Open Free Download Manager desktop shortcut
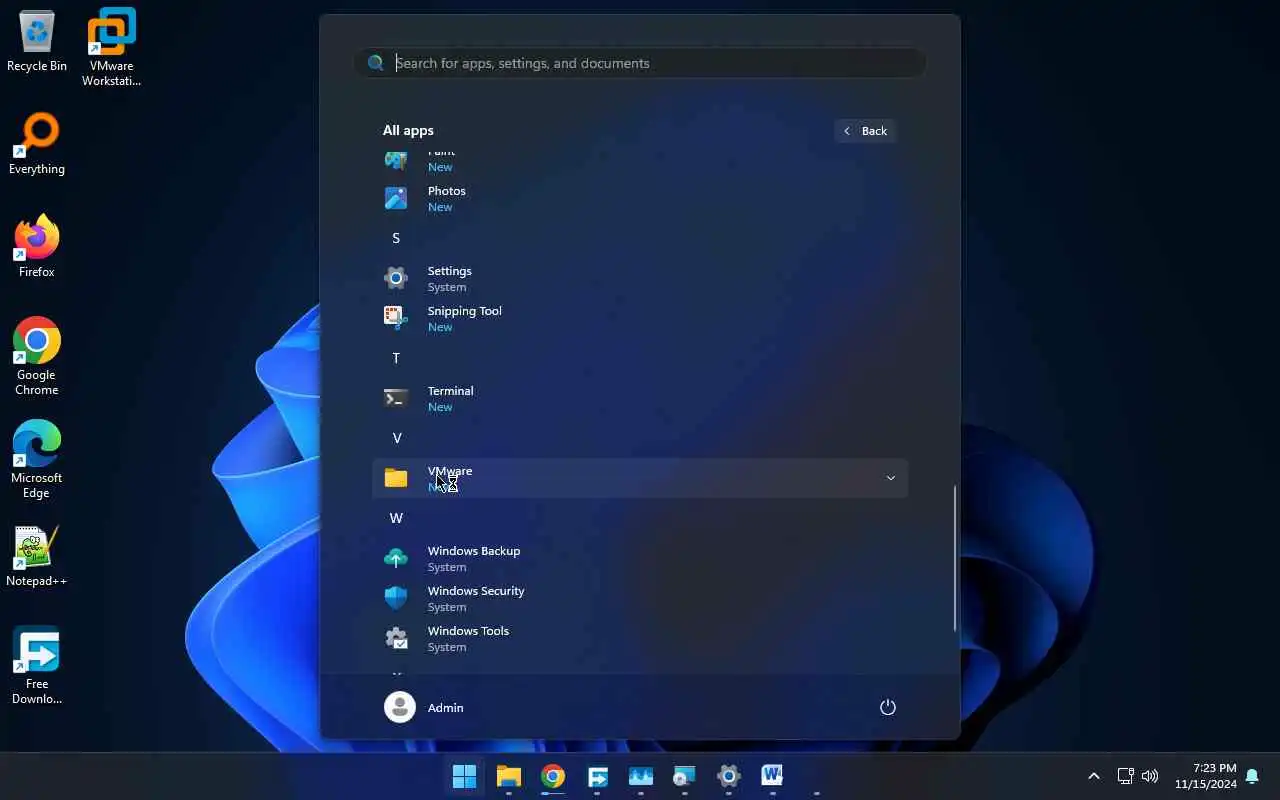 (x=37, y=666)
